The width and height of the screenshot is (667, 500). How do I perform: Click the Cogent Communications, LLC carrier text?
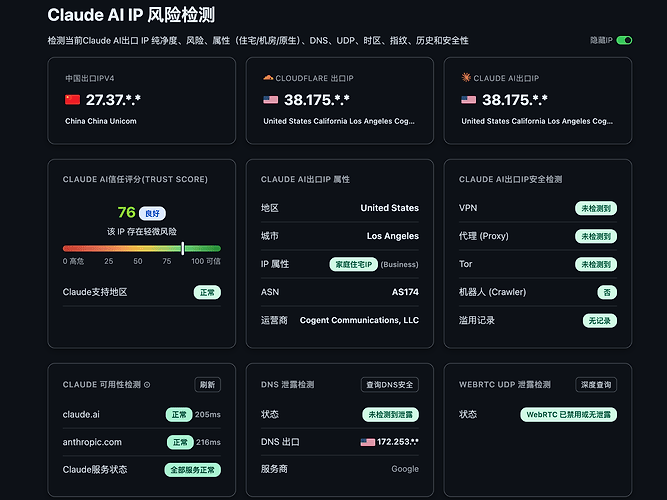[359, 320]
